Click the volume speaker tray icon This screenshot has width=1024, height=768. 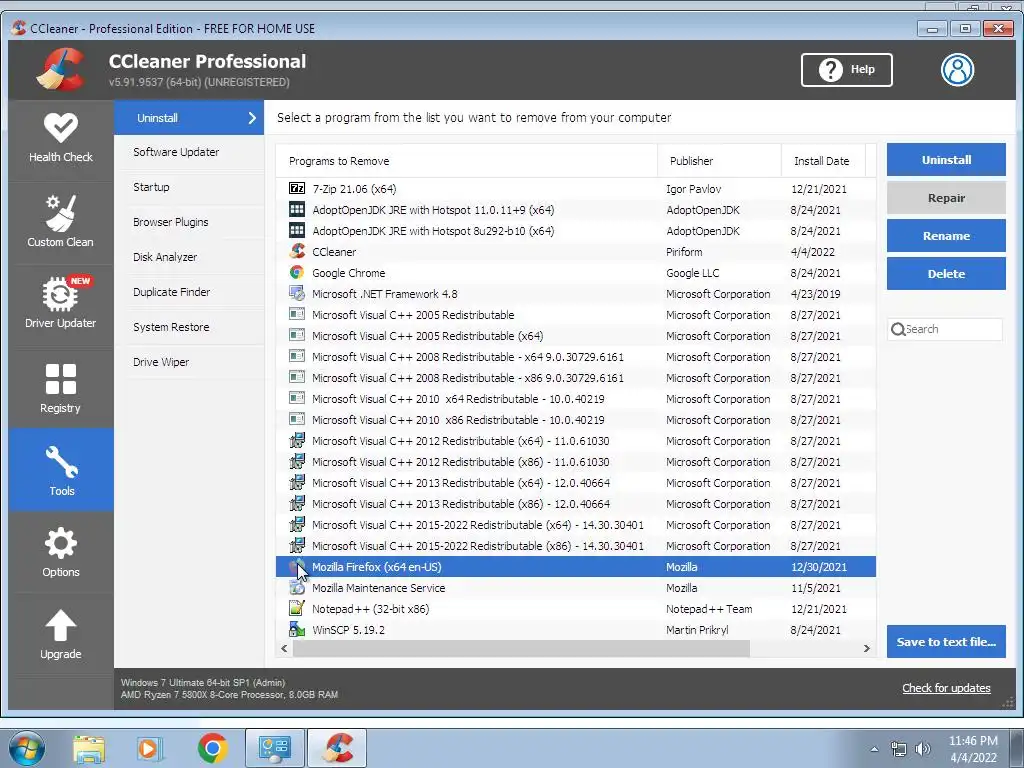tap(923, 749)
